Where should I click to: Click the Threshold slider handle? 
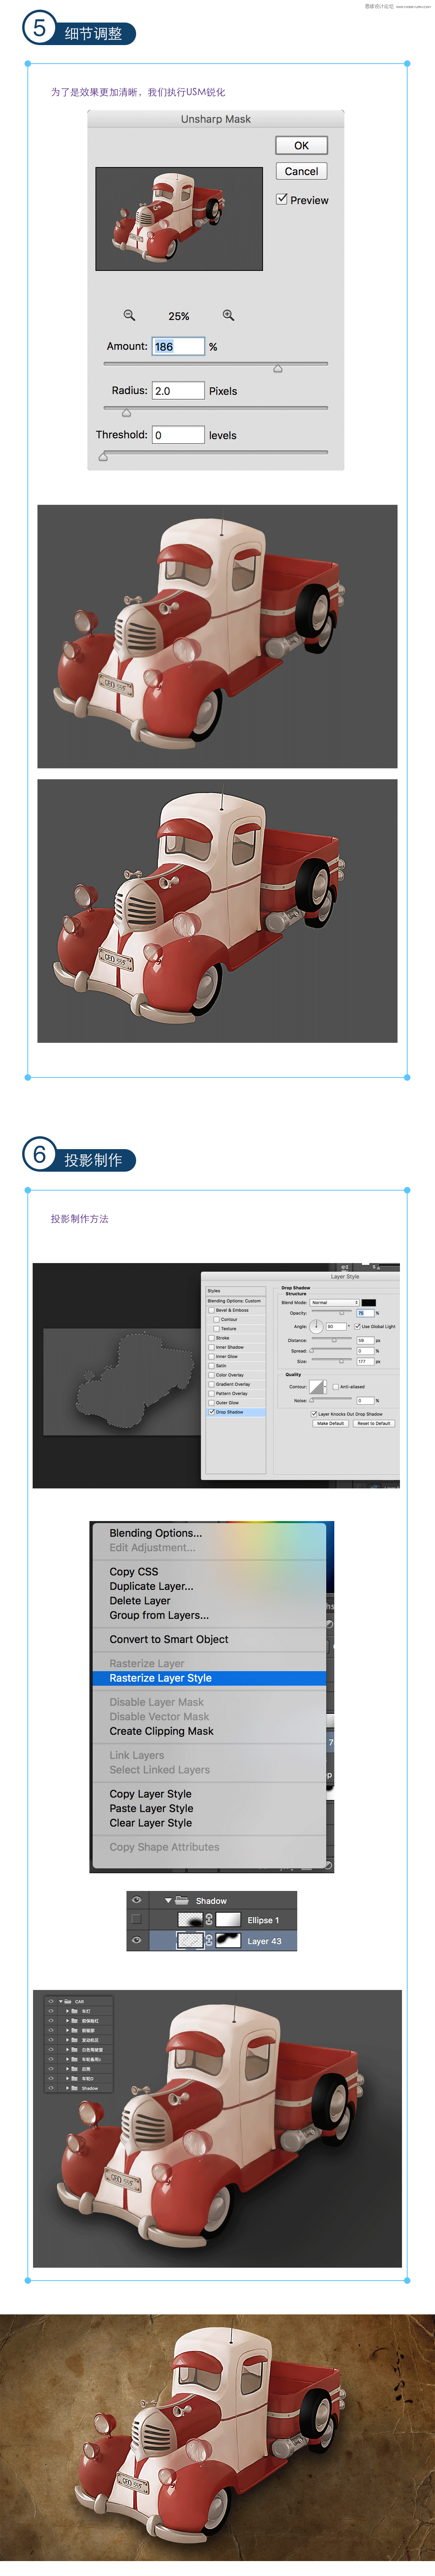(x=103, y=457)
